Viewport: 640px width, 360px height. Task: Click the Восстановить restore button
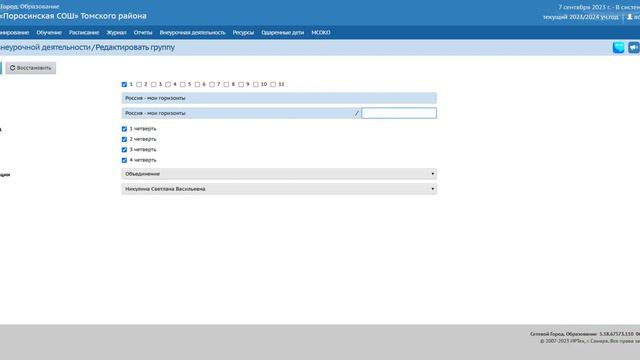pyautogui.click(x=31, y=68)
